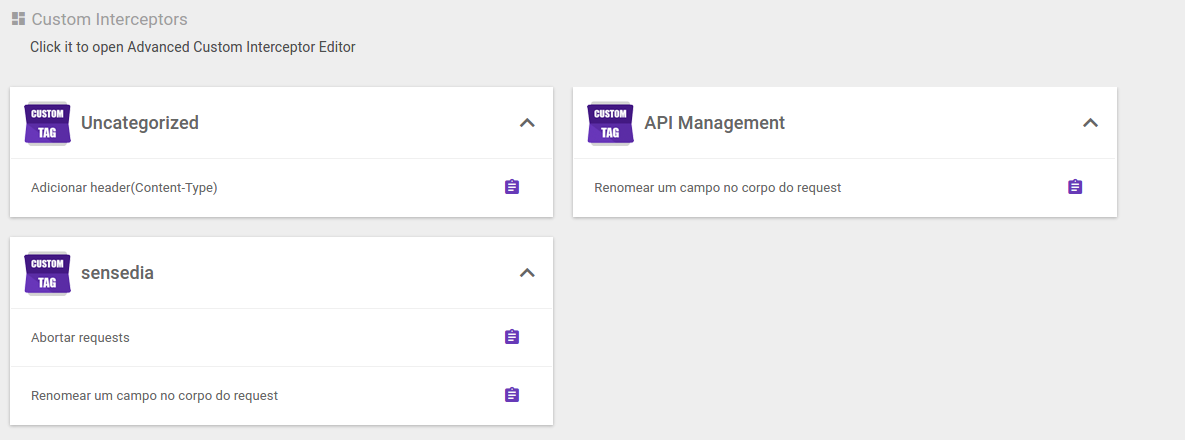Viewport: 1185px width, 440px height.
Task: Select the Abortar requests interceptor
Action: pyautogui.click(x=80, y=338)
